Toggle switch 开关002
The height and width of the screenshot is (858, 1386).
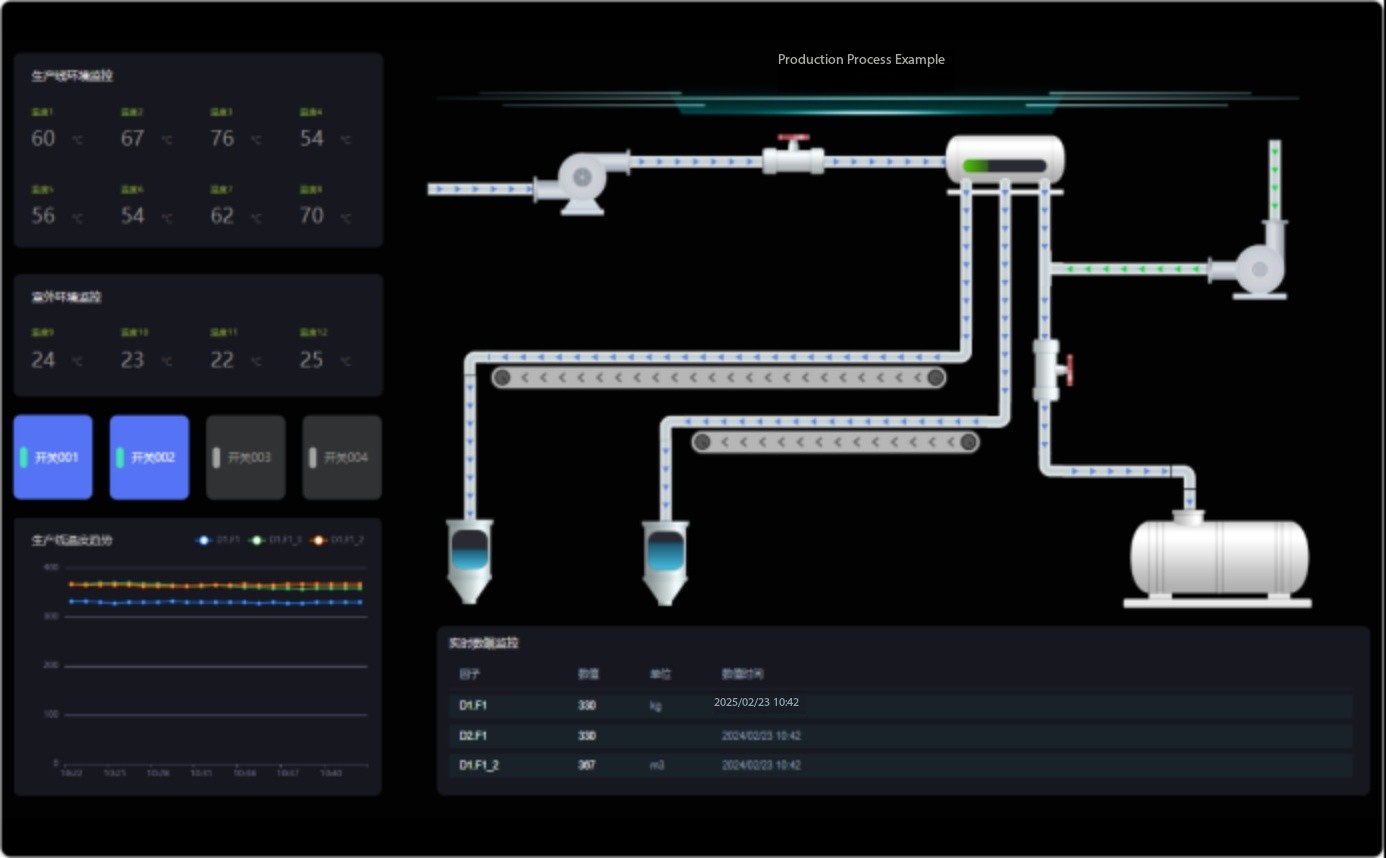coord(149,457)
